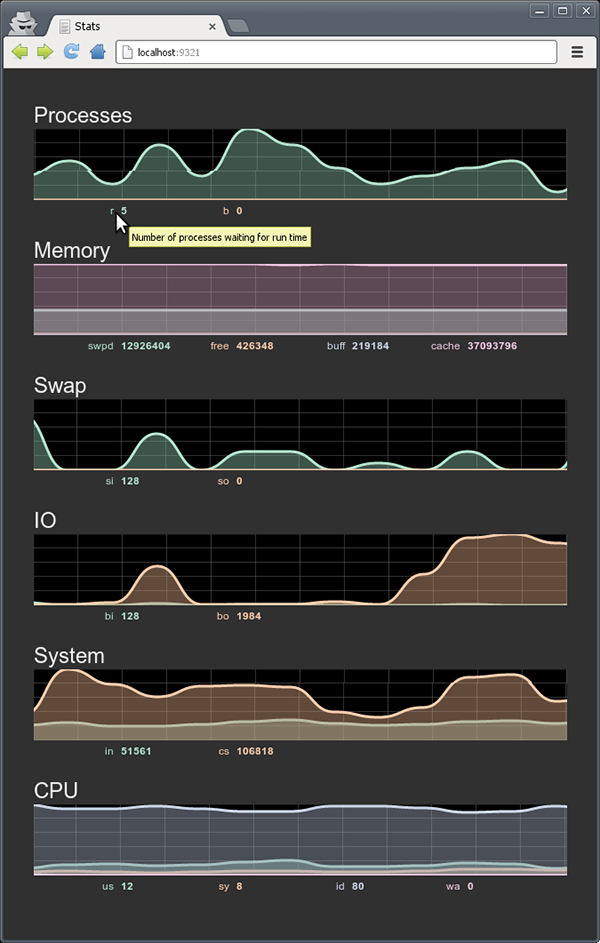Go to the home page icon
The width and height of the screenshot is (600, 943).
(x=97, y=52)
